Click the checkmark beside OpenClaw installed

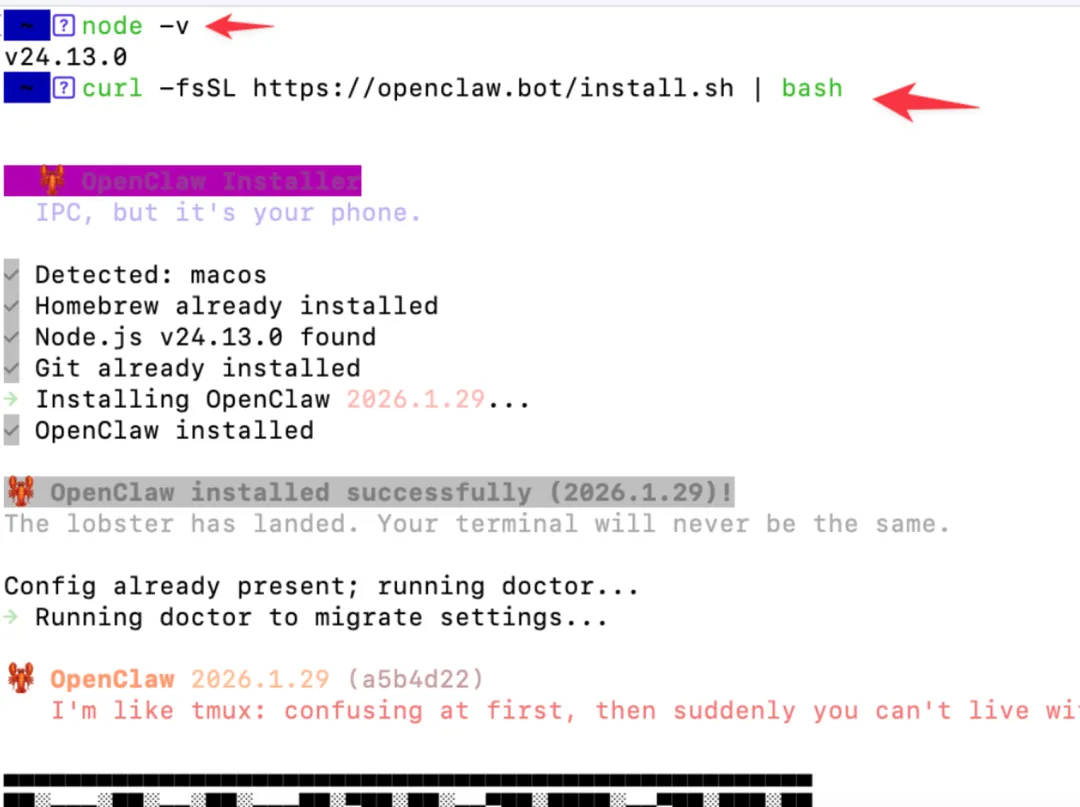coord(11,430)
